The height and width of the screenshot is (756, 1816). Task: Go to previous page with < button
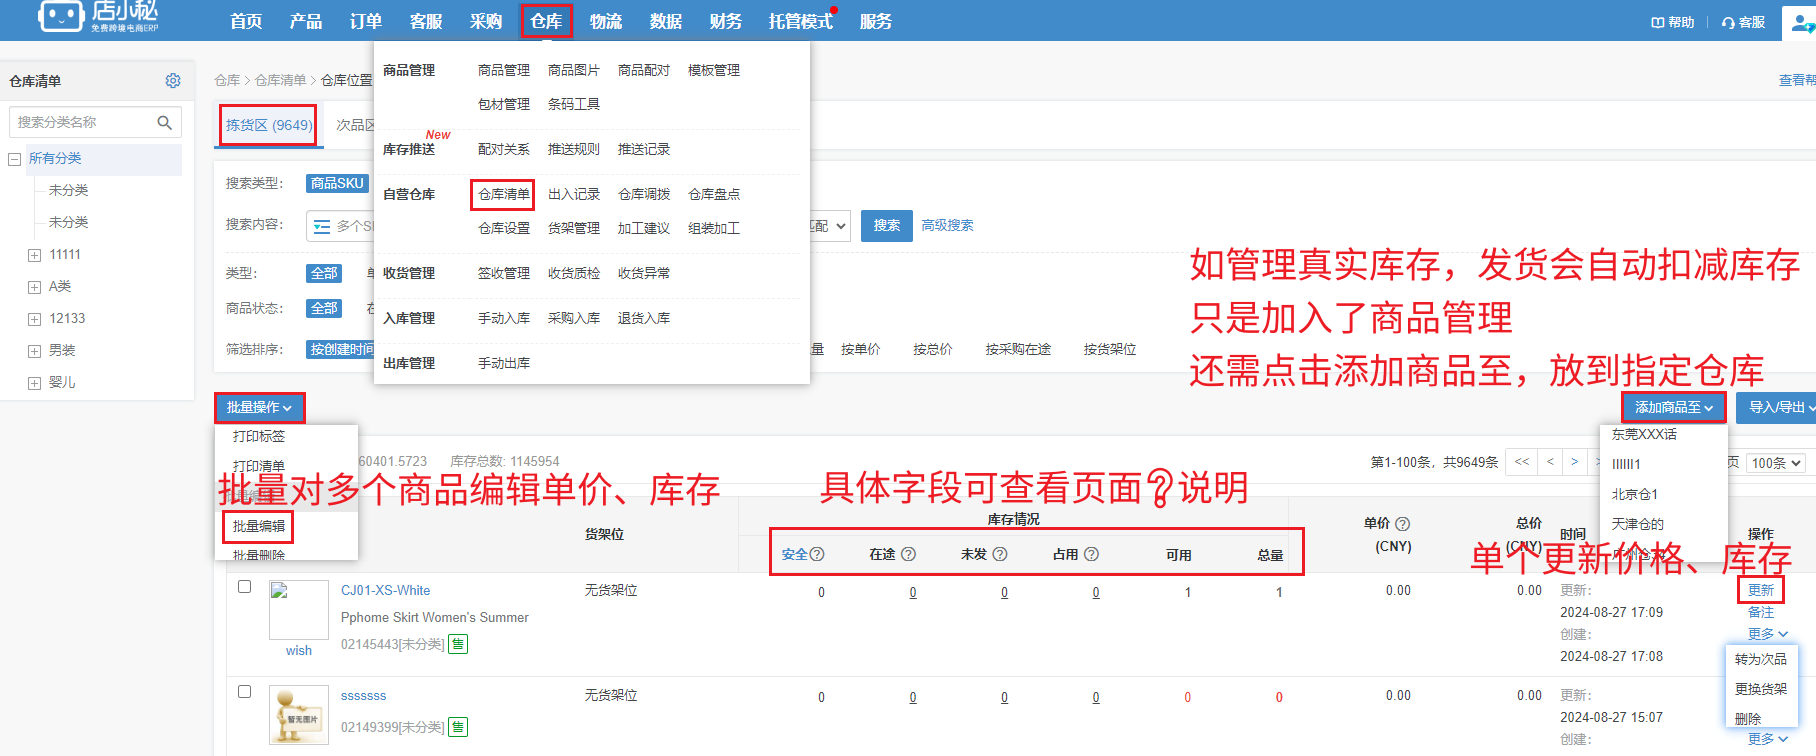pos(1550,462)
